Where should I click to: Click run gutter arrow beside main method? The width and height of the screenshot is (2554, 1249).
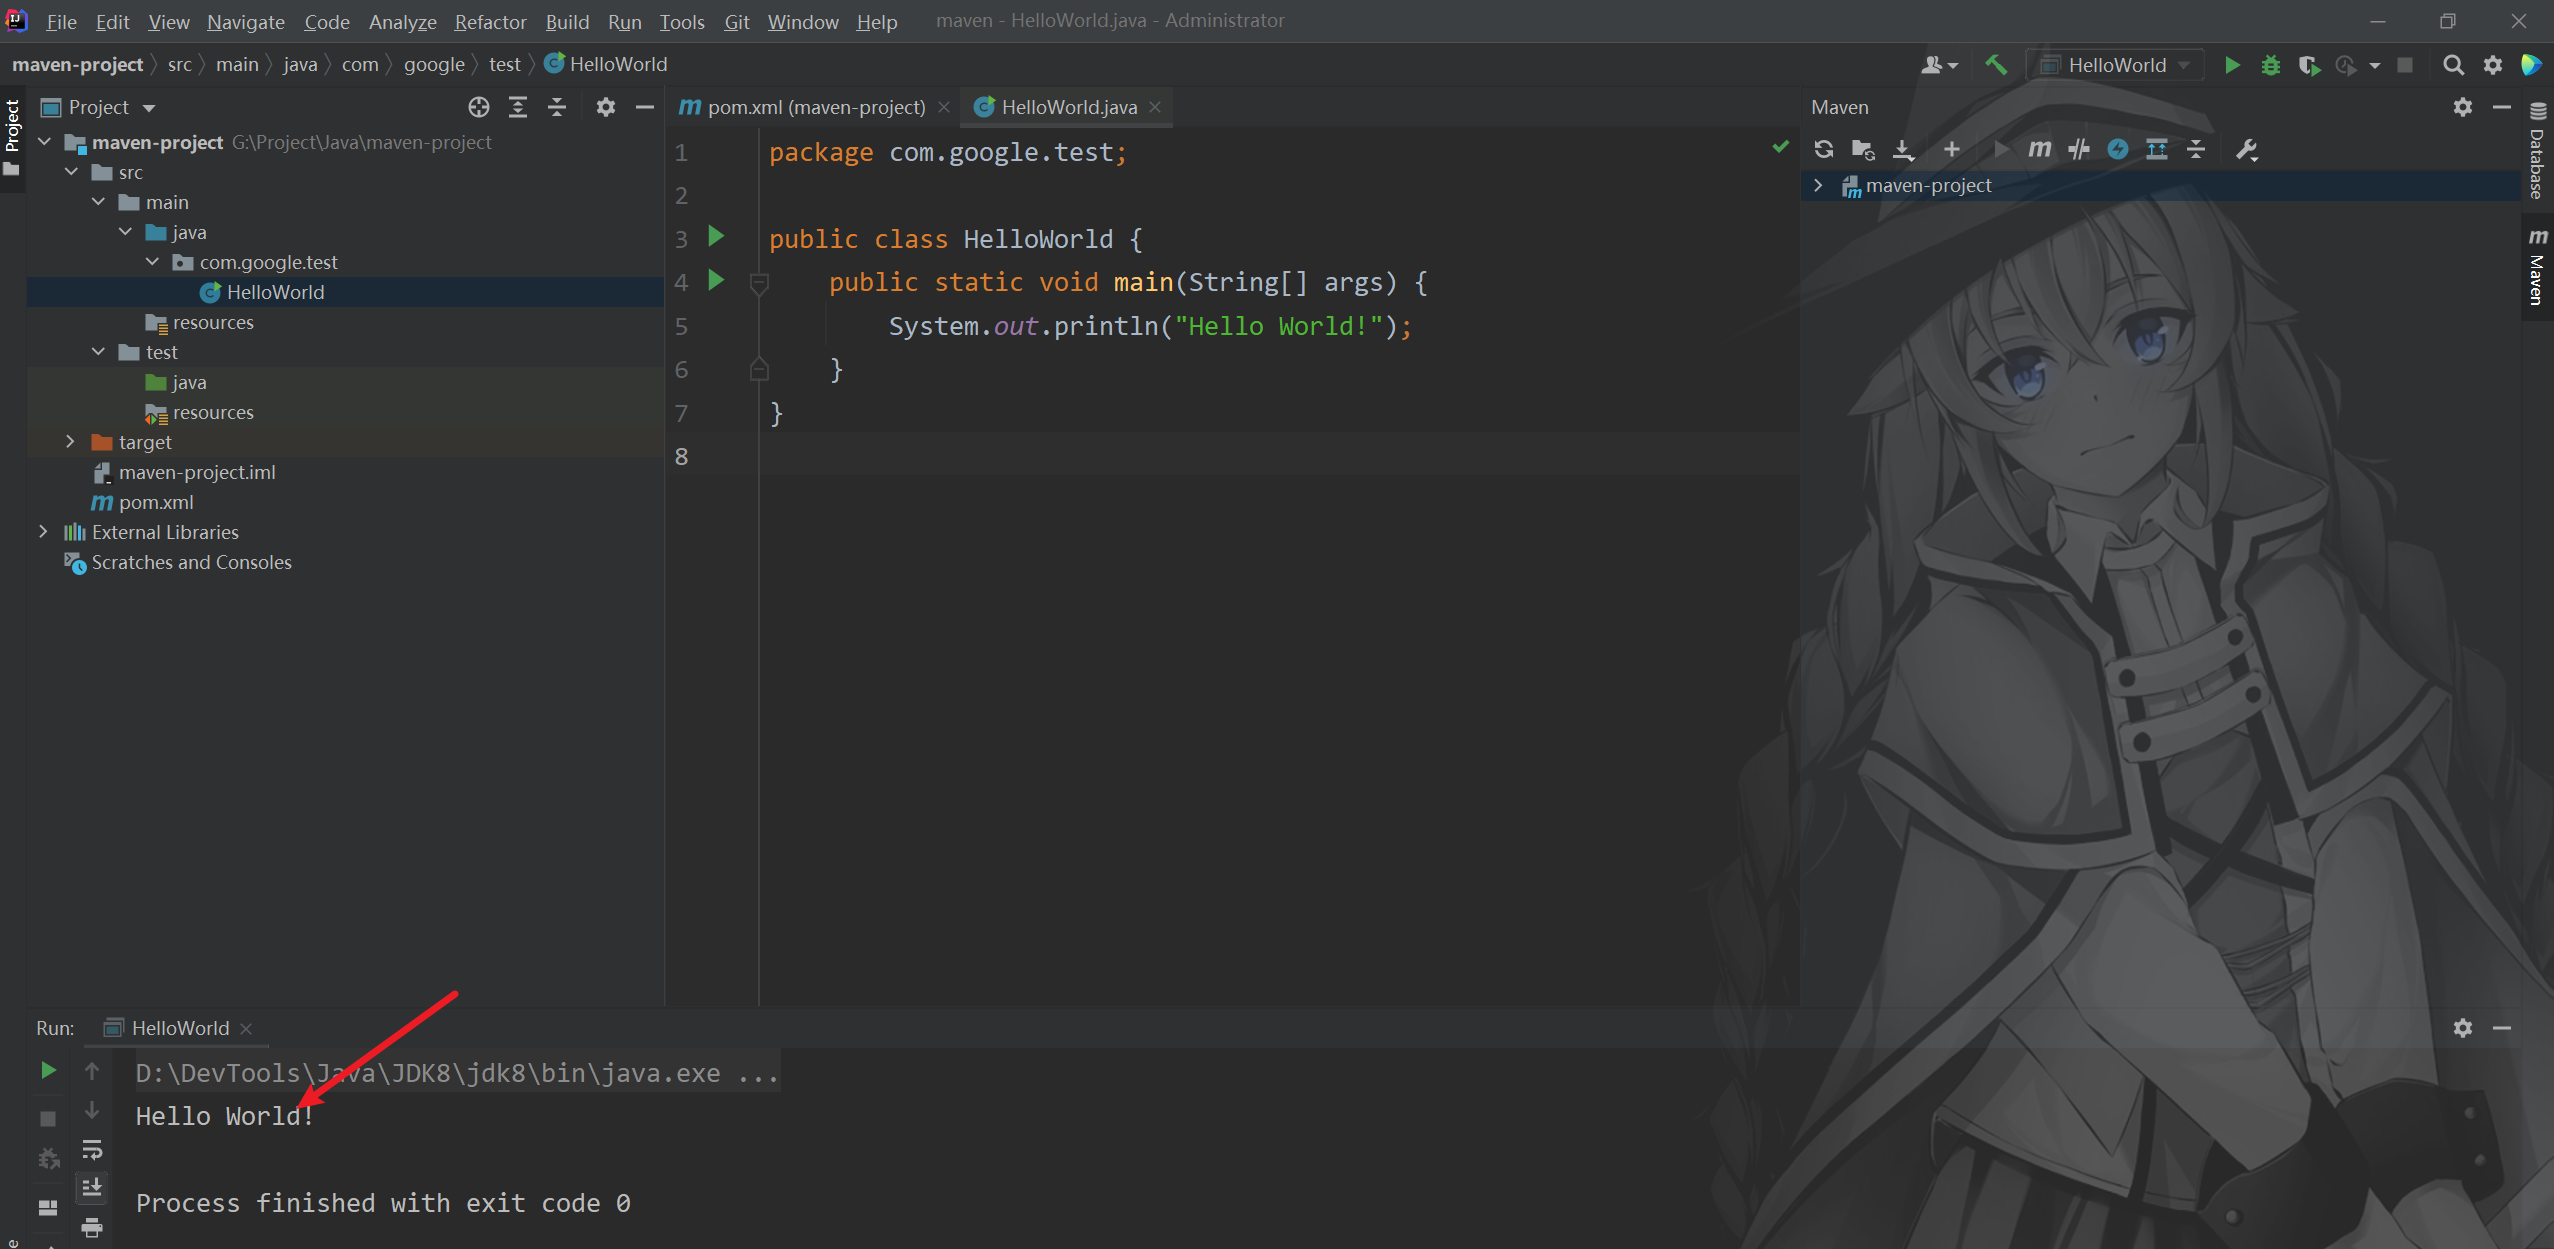(x=716, y=281)
